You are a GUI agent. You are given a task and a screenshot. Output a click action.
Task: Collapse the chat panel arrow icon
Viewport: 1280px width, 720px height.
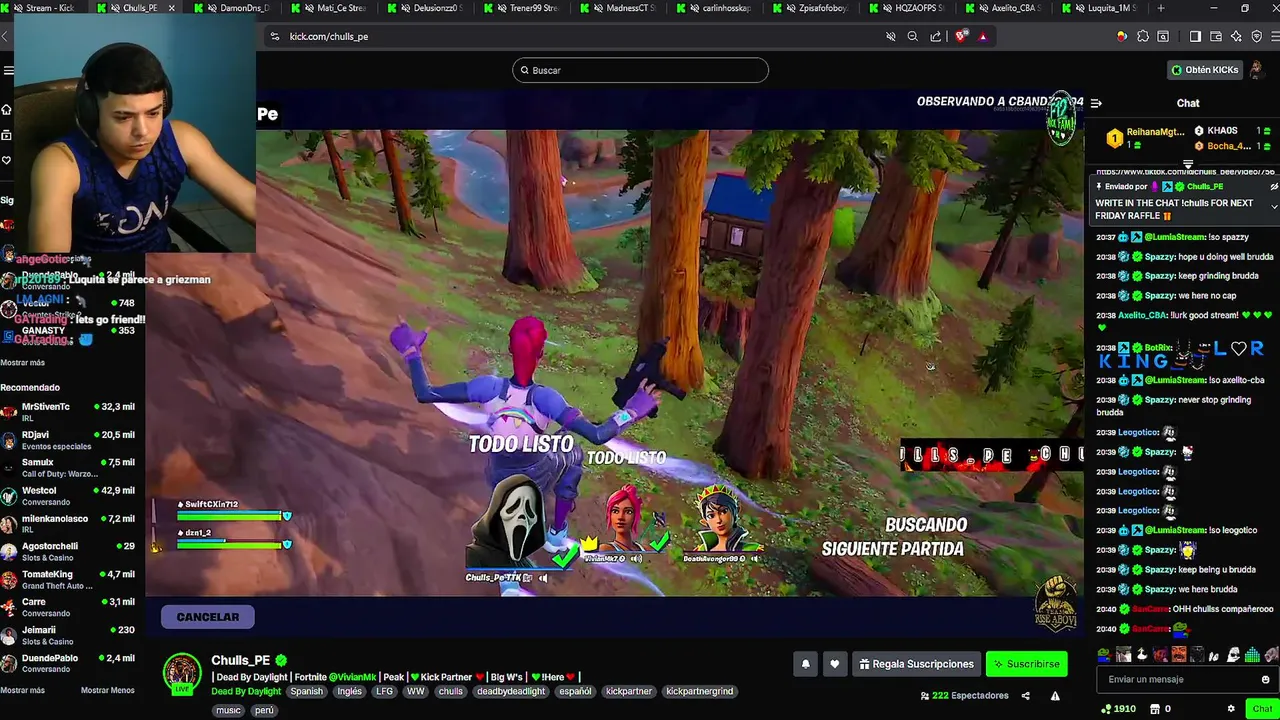[1096, 103]
